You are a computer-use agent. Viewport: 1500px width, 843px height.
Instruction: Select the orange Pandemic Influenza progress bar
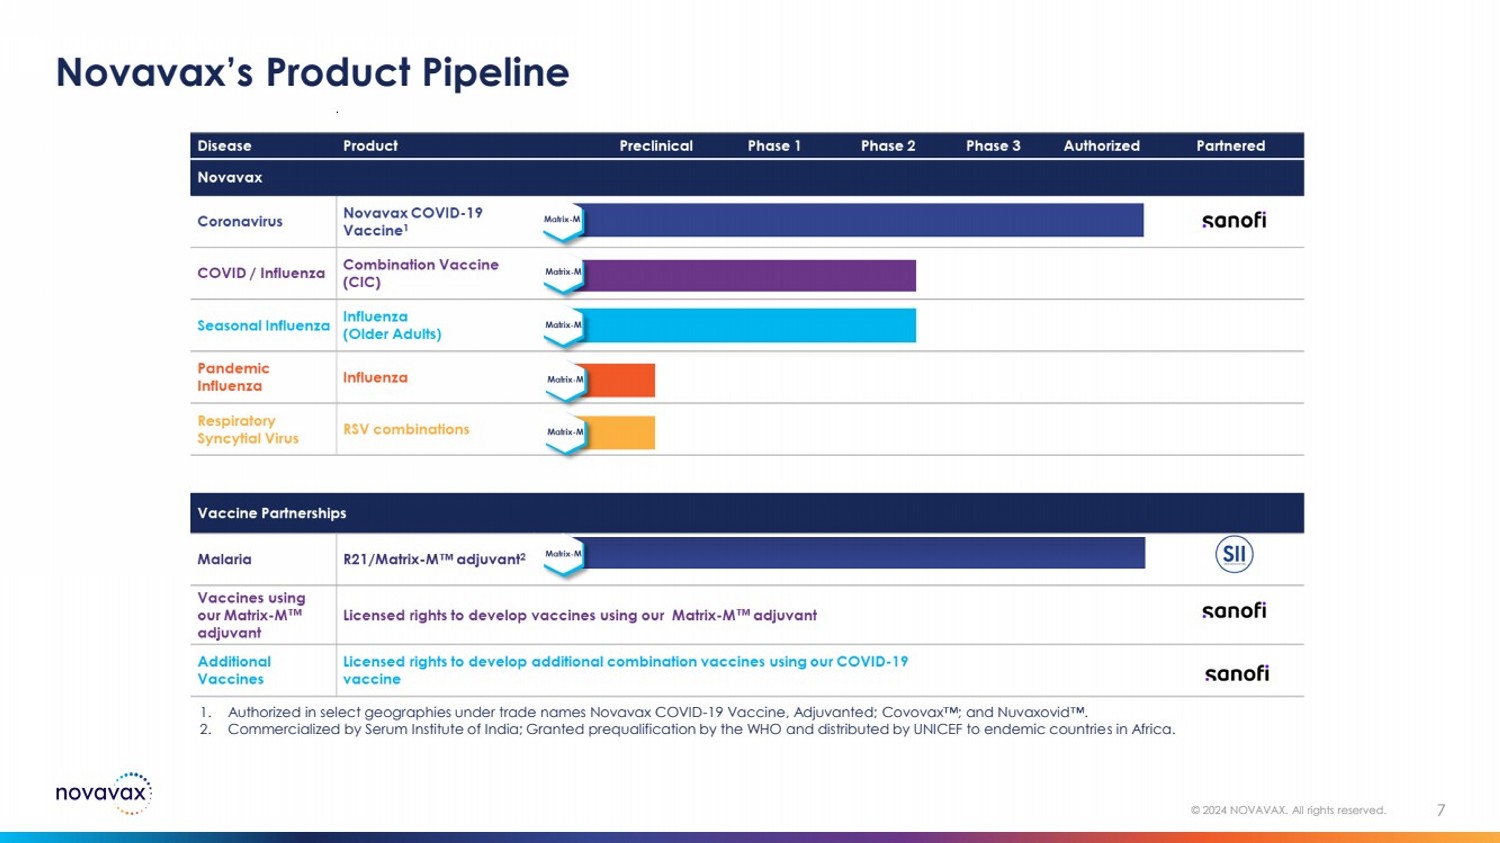pos(621,380)
